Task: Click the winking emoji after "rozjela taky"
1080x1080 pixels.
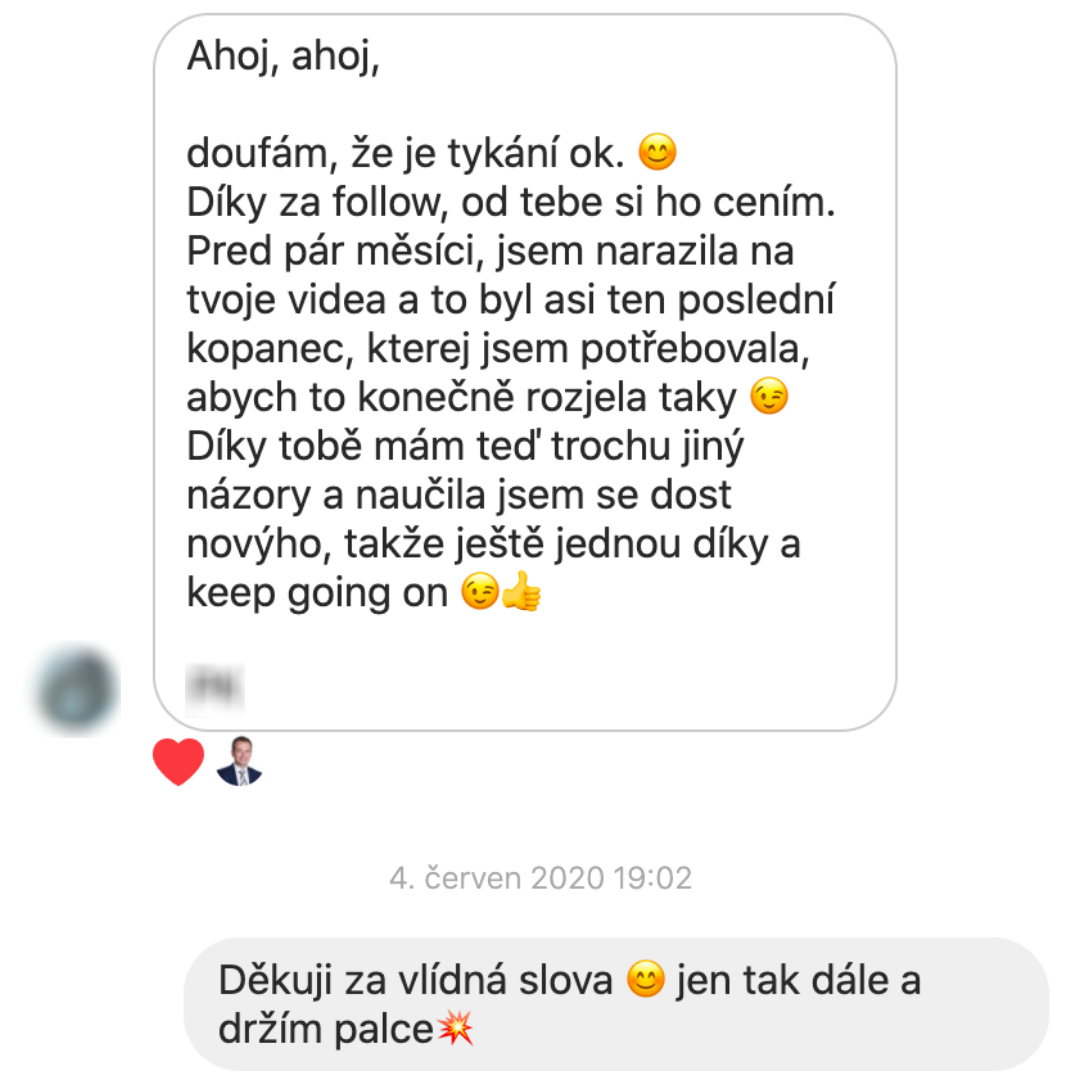Action: pos(769,396)
